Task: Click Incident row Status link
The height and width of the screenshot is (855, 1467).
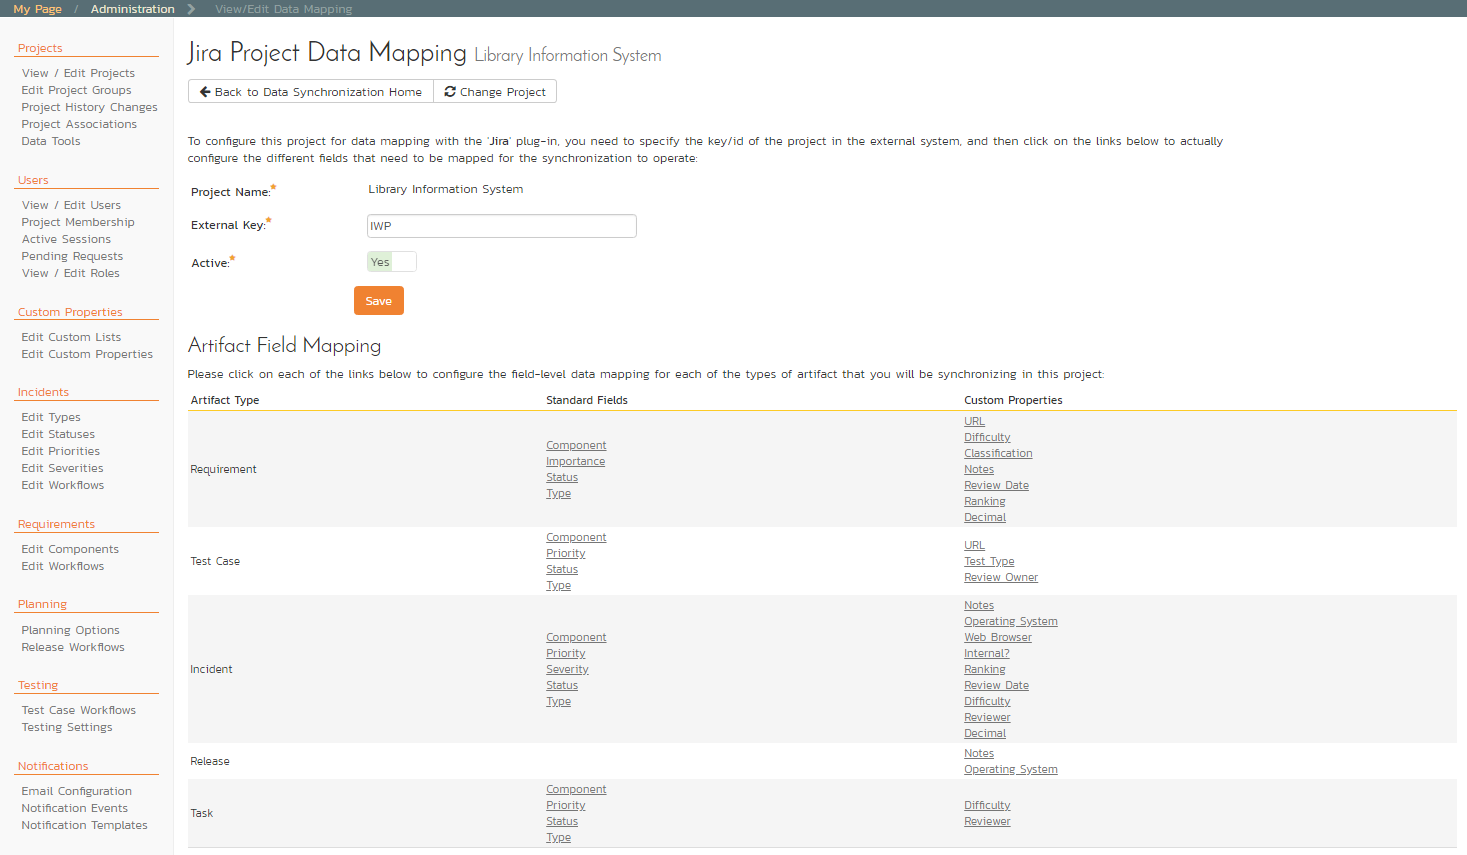Action: pos(562,685)
